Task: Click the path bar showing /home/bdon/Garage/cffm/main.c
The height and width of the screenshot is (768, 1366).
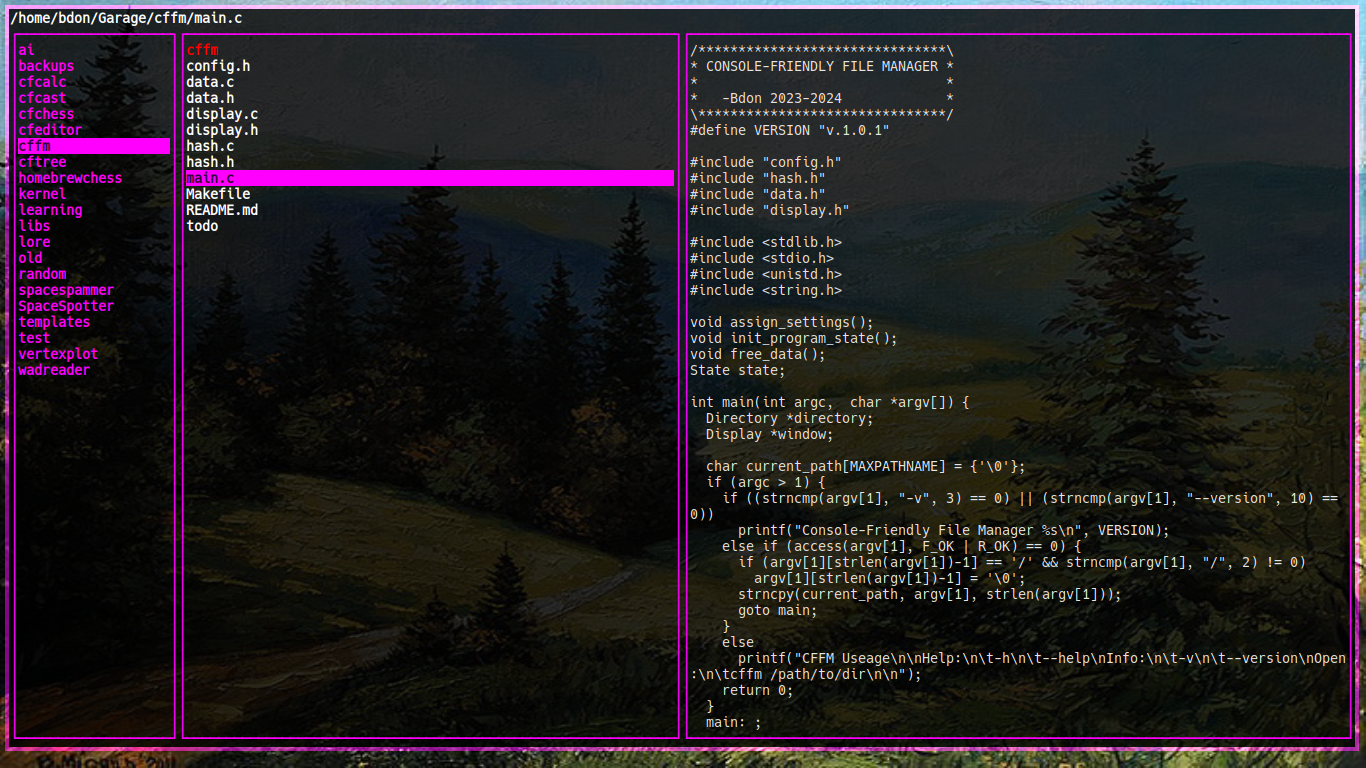Action: click(x=126, y=18)
